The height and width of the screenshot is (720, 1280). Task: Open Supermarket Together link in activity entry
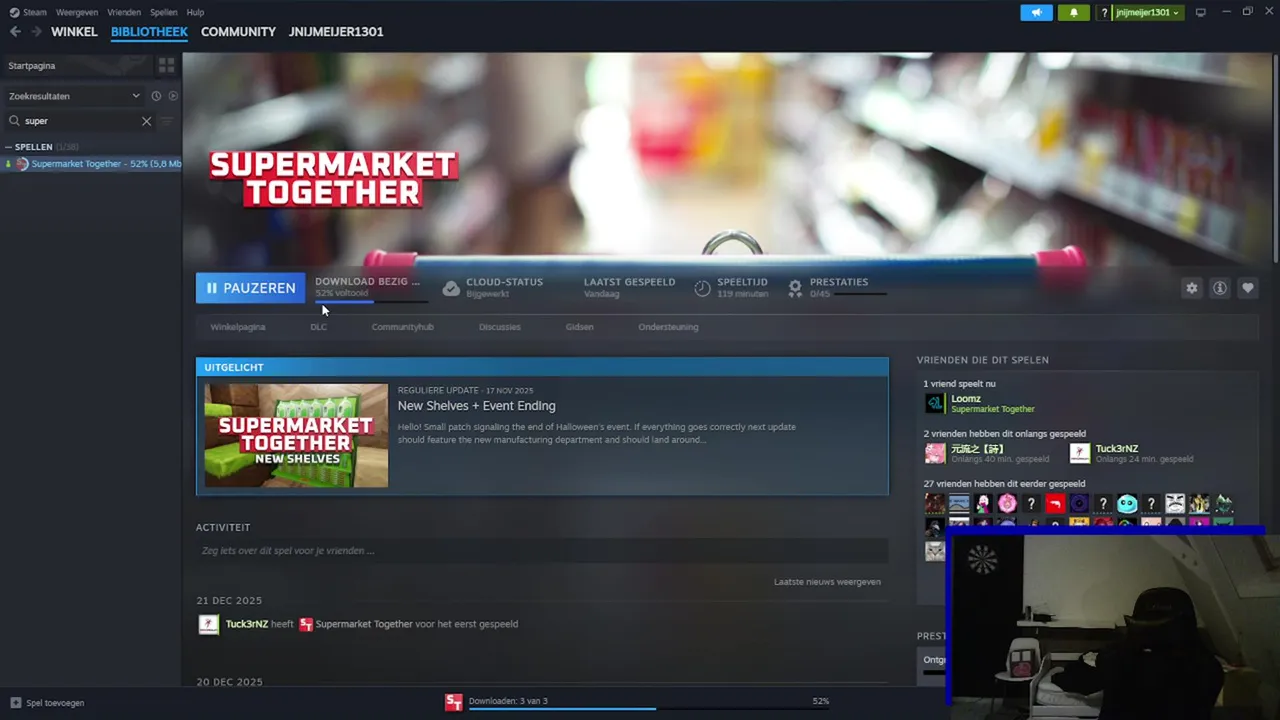(x=364, y=624)
